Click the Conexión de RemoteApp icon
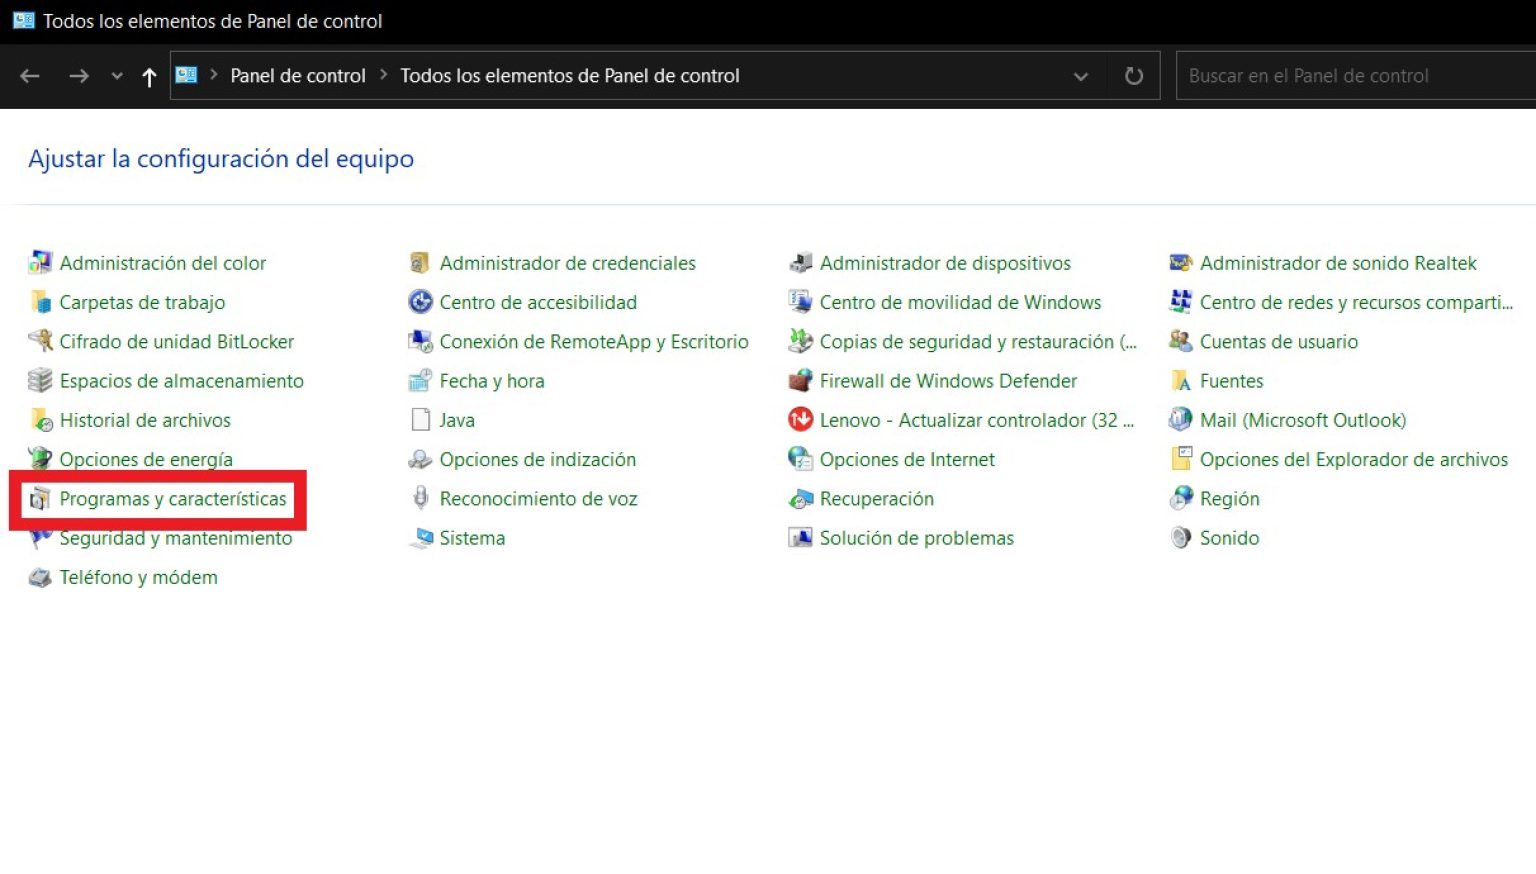Image resolution: width=1536 pixels, height=874 pixels. click(420, 341)
